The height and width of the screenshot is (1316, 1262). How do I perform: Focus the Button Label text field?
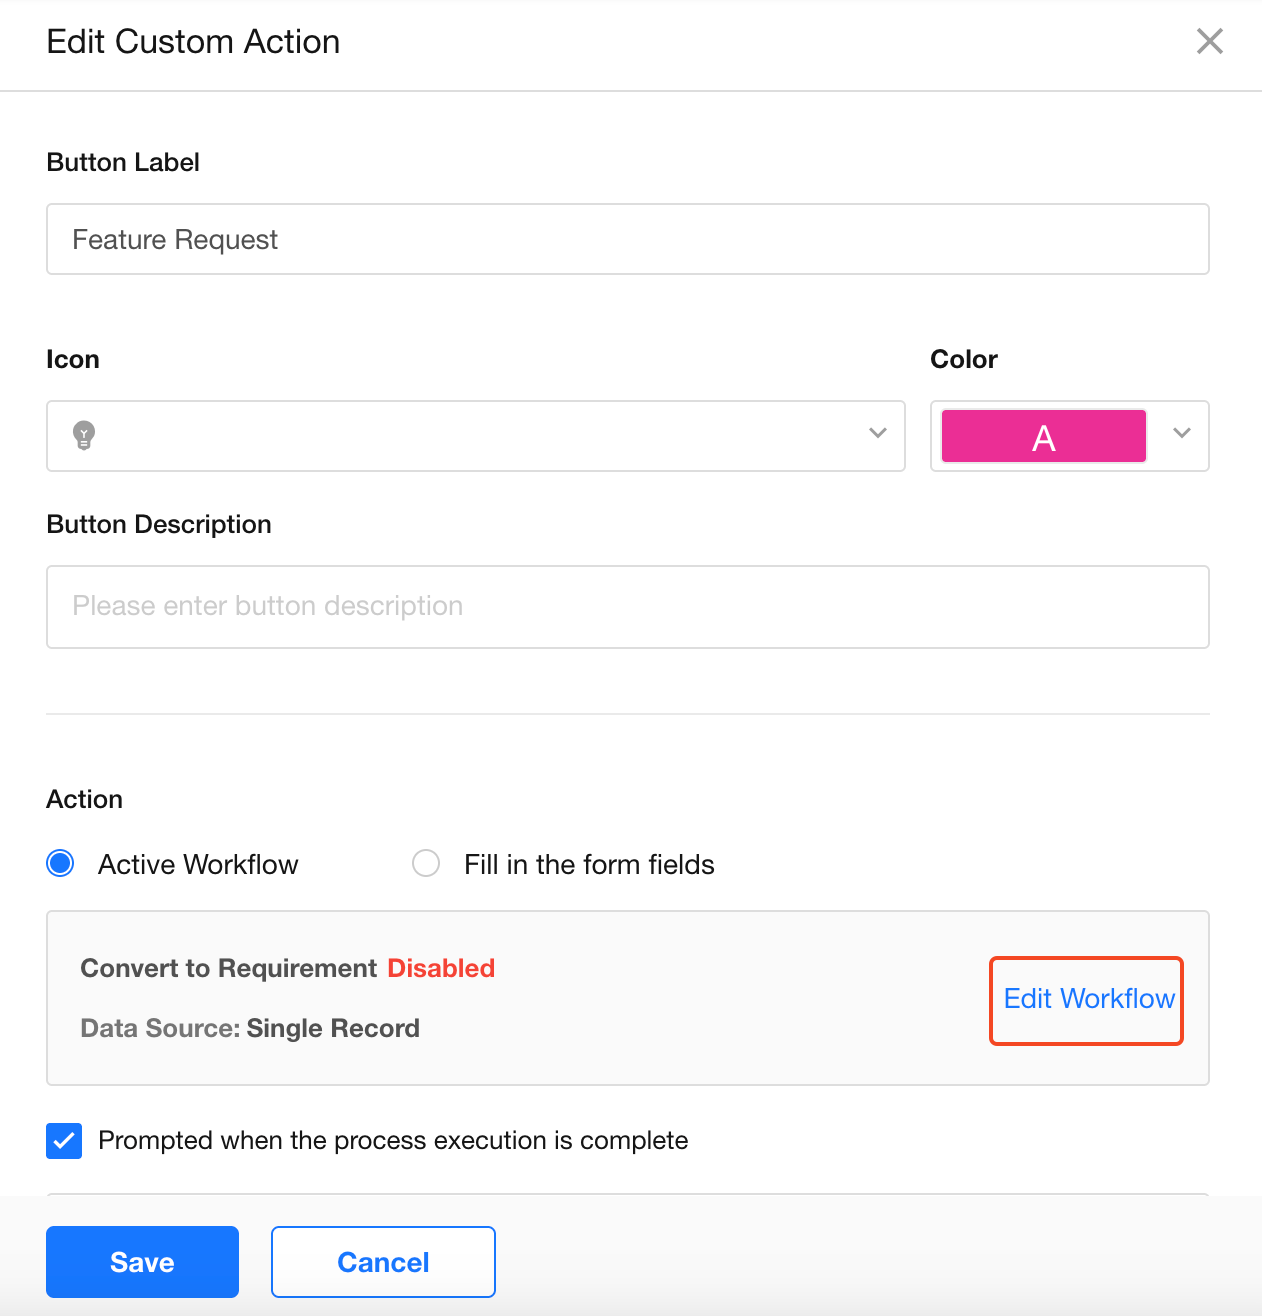tap(627, 239)
